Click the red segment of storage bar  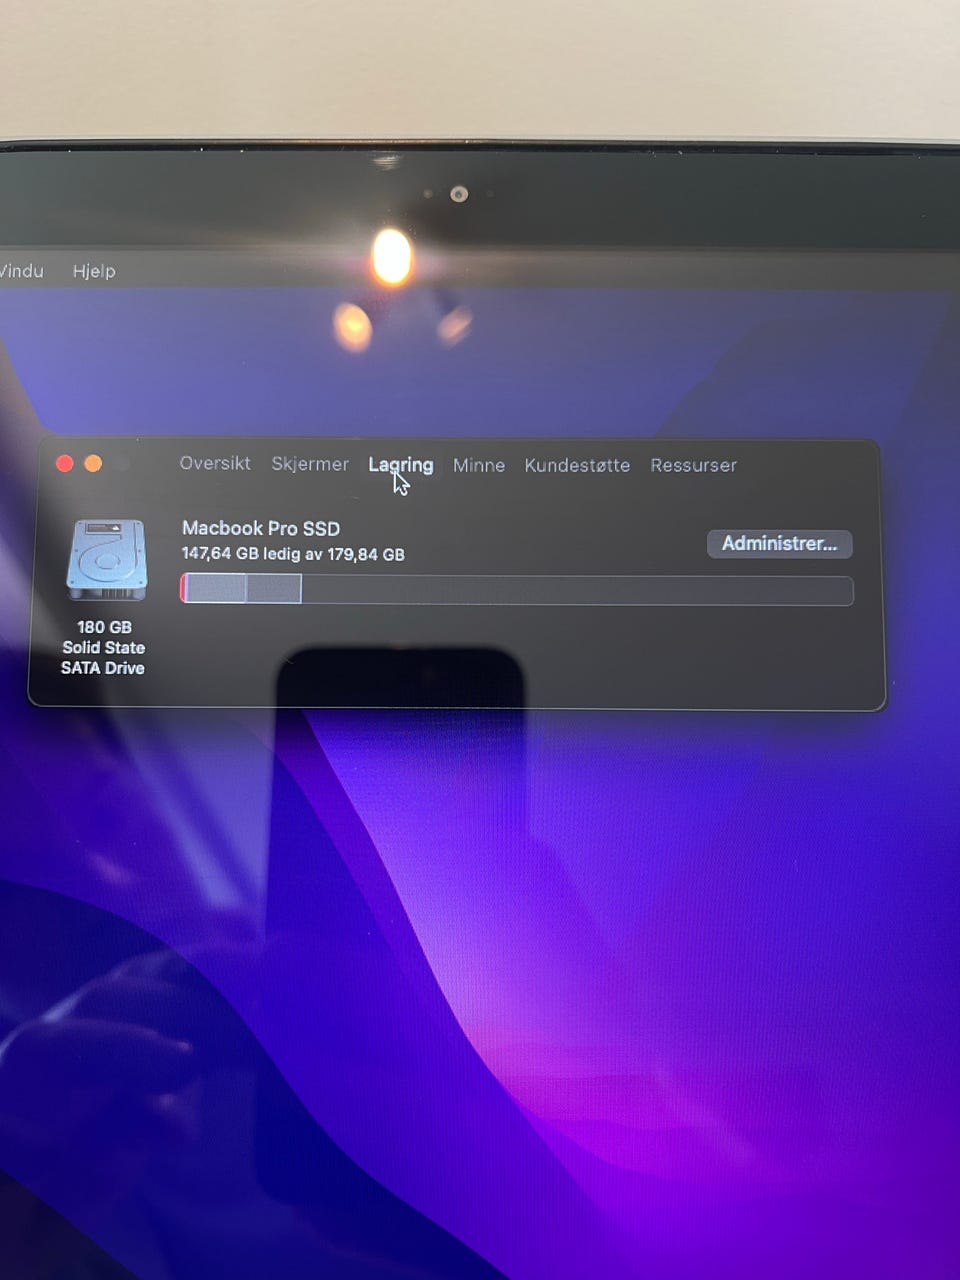[x=183, y=589]
